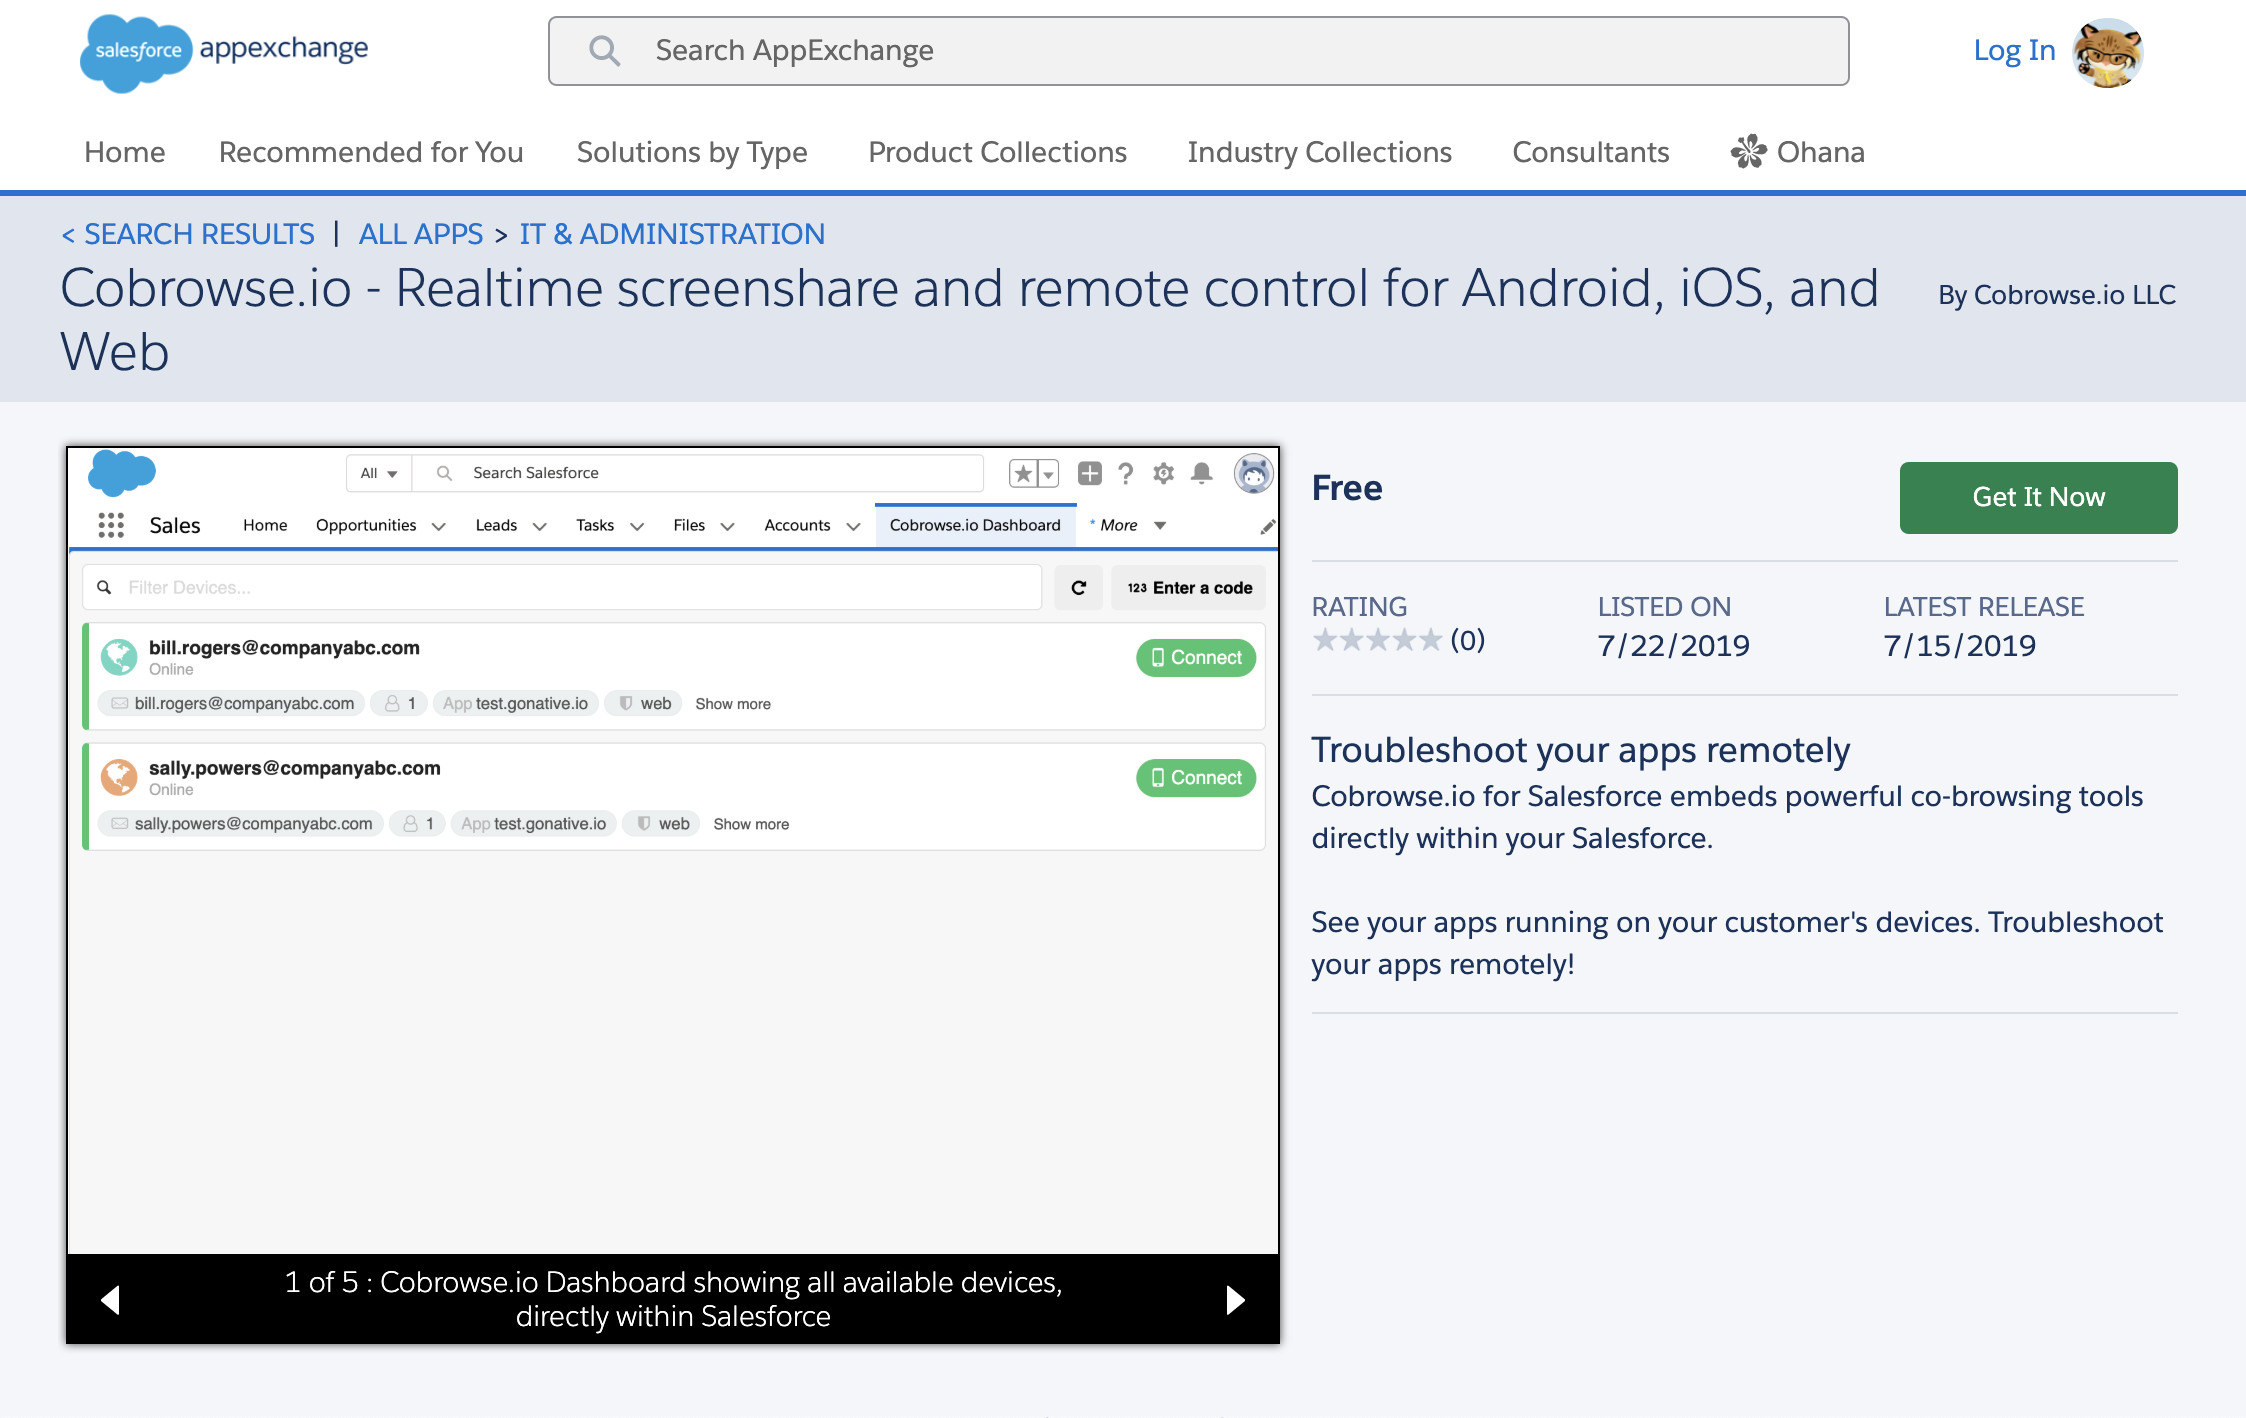Click the sally.powers@companyabc.com email tag
The width and height of the screenshot is (2246, 1418).
click(x=241, y=824)
